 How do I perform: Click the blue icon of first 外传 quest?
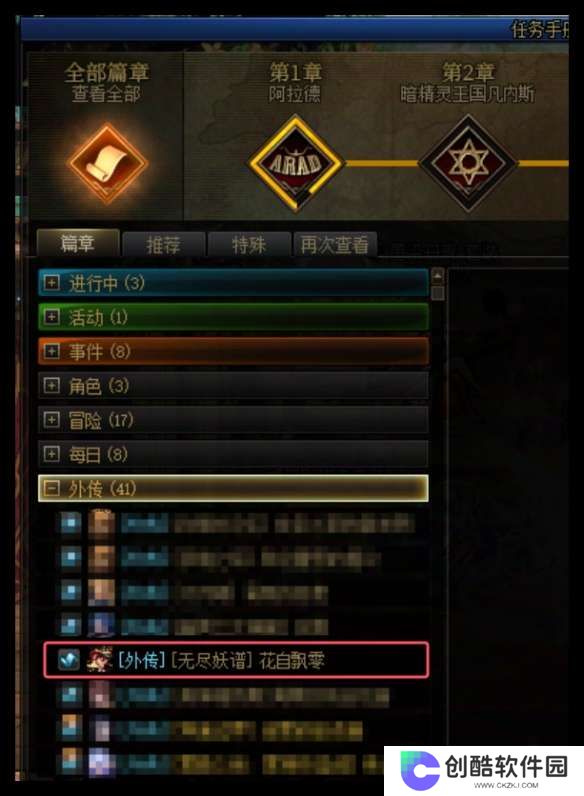click(x=70, y=523)
